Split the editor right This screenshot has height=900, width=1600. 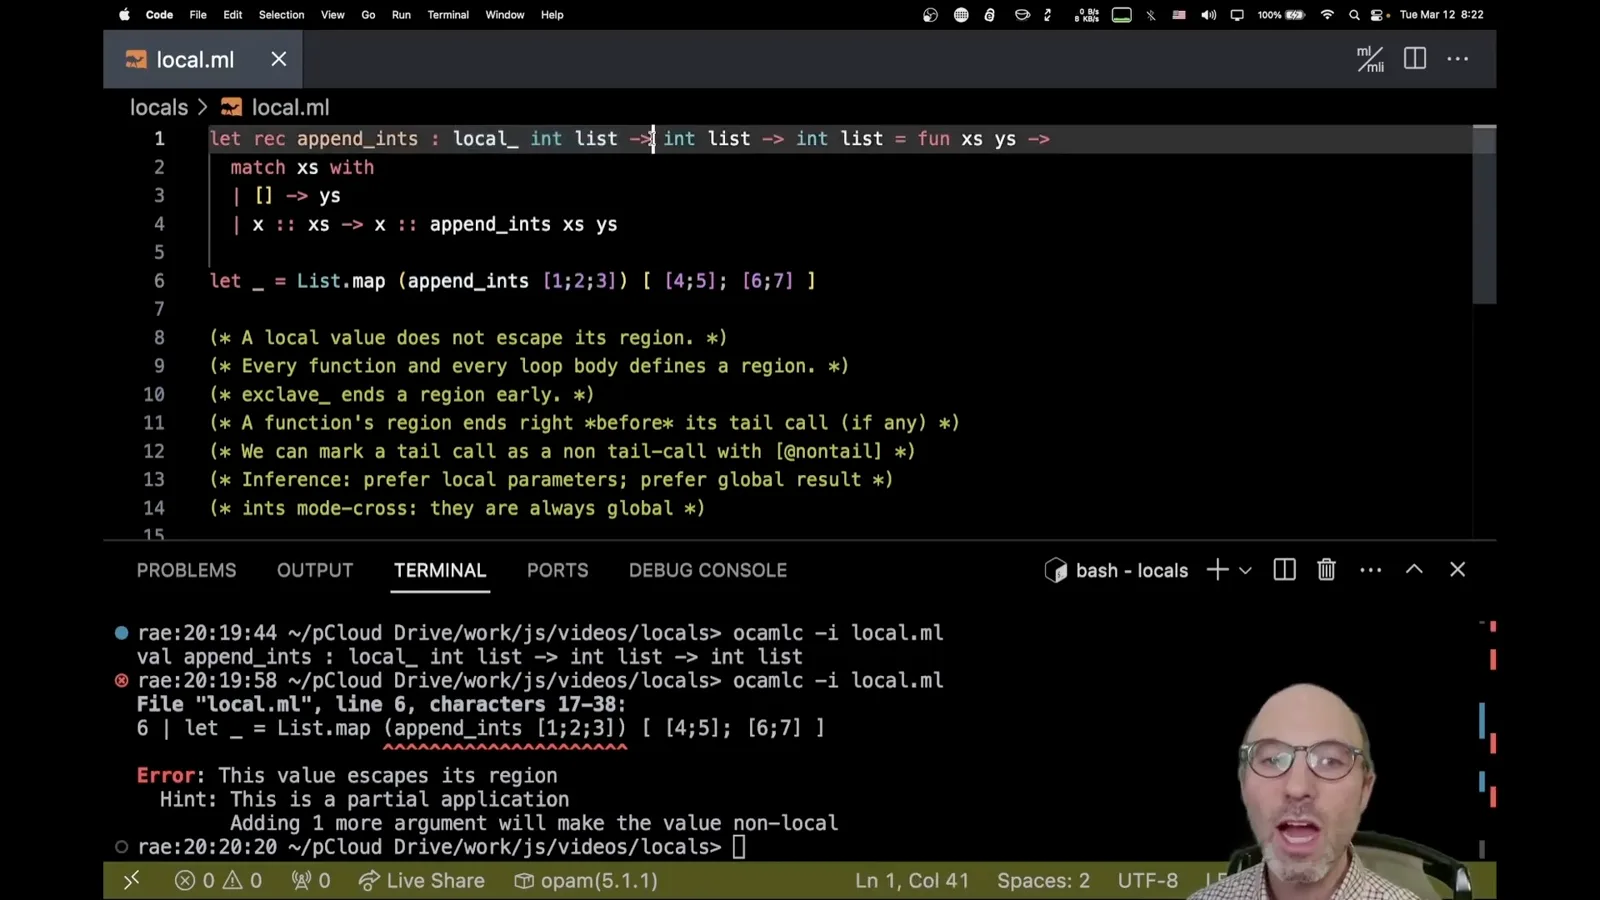(x=1415, y=59)
